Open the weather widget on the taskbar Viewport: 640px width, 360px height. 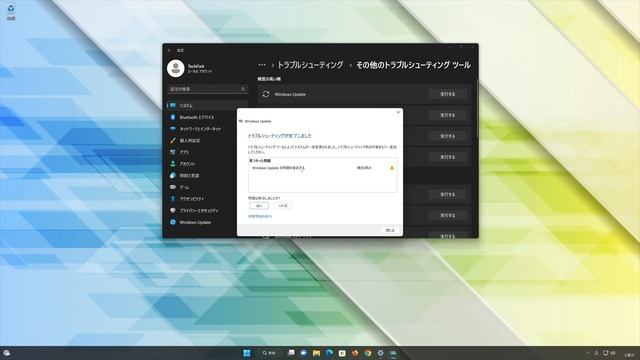coord(7,353)
